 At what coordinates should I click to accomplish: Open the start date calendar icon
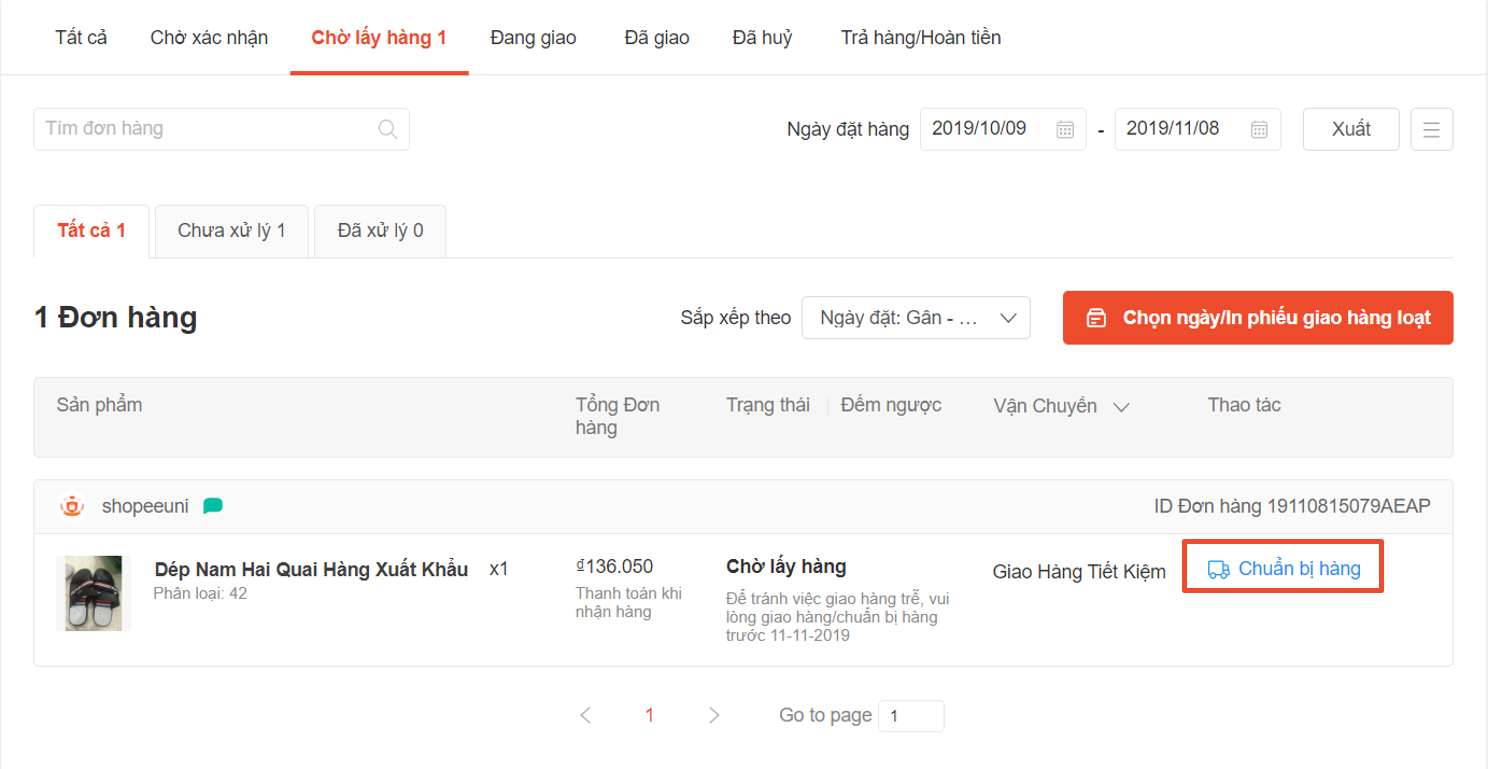tap(1065, 129)
